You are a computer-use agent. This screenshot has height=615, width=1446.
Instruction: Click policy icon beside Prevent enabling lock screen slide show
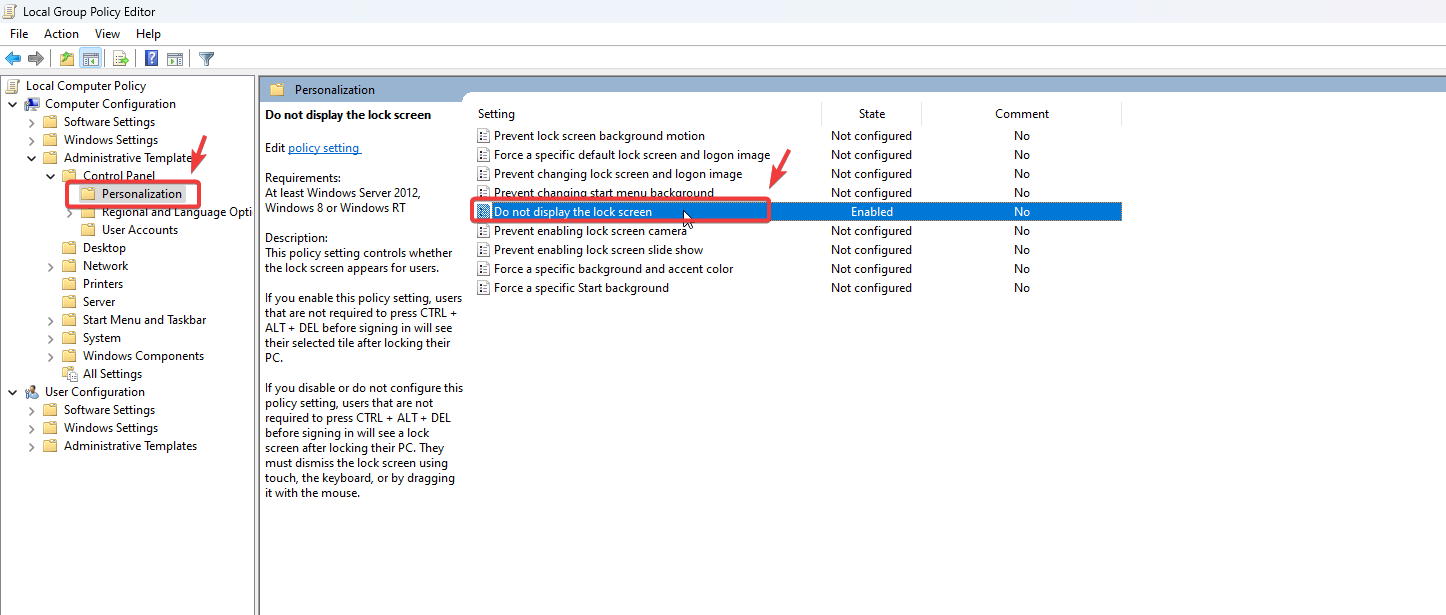[484, 250]
